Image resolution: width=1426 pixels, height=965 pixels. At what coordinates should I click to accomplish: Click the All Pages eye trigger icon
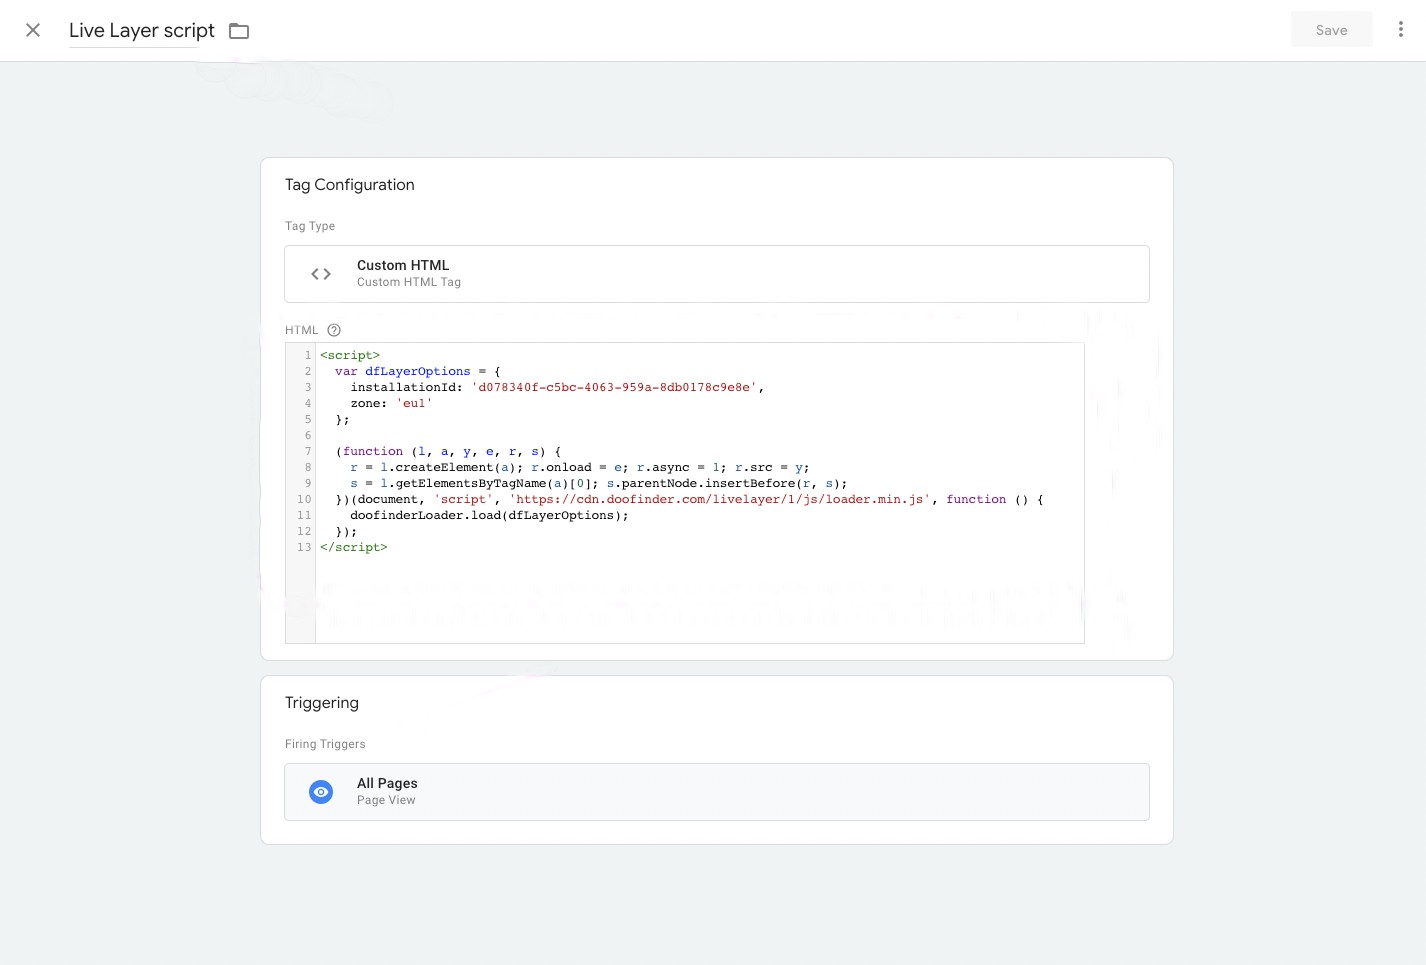click(x=321, y=792)
